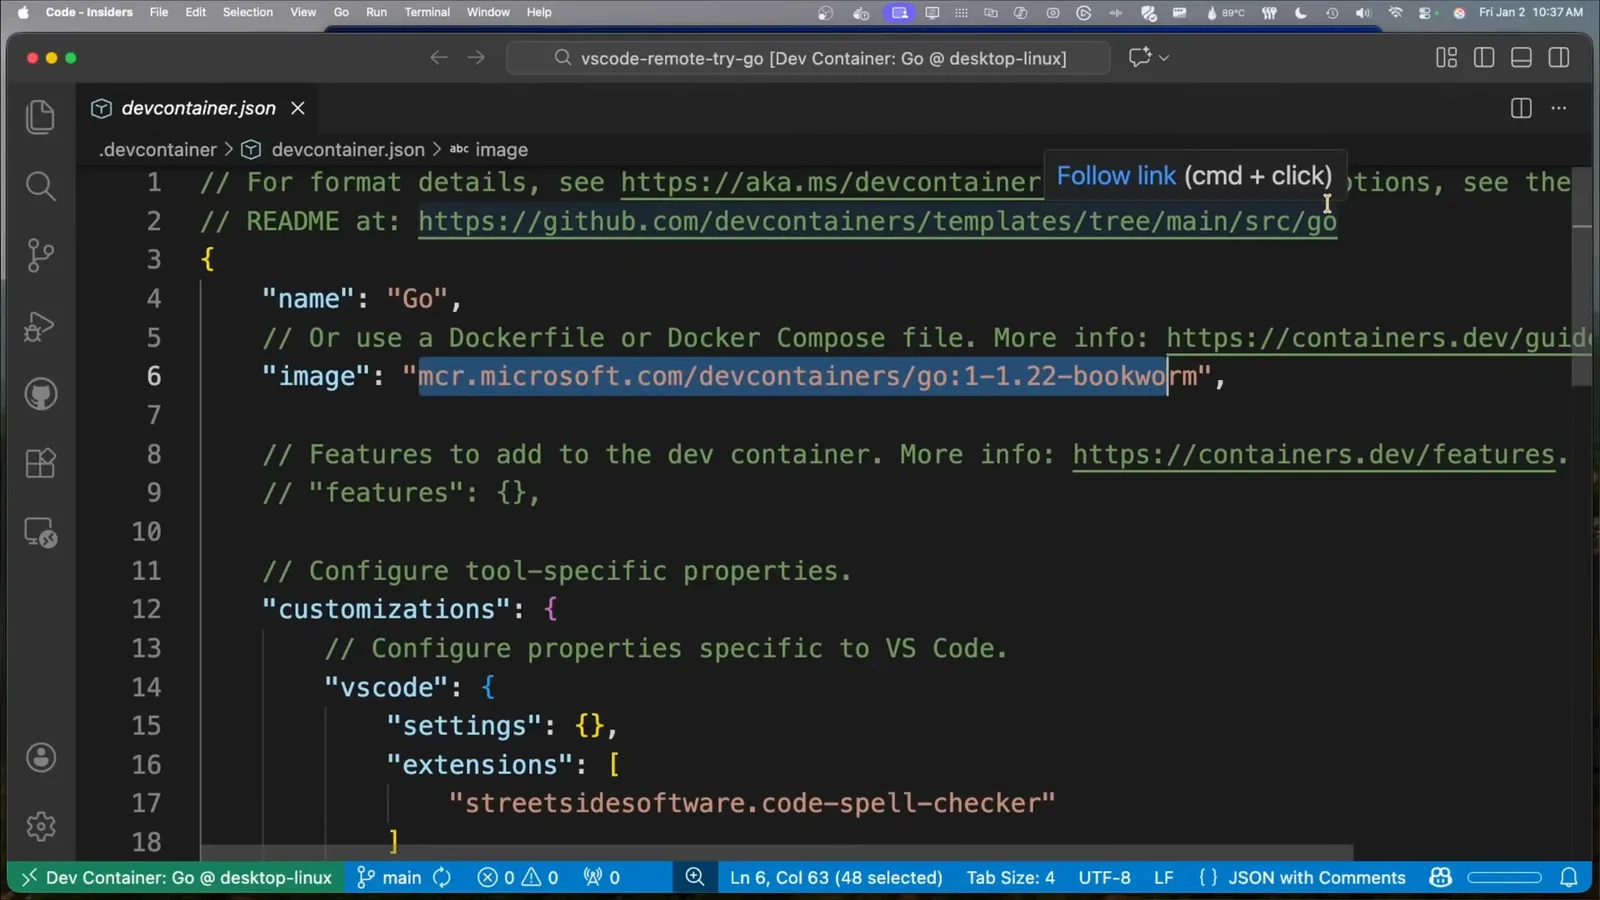Toggle the bottom Panel visibility
1600x900 pixels.
pyautogui.click(x=1521, y=58)
